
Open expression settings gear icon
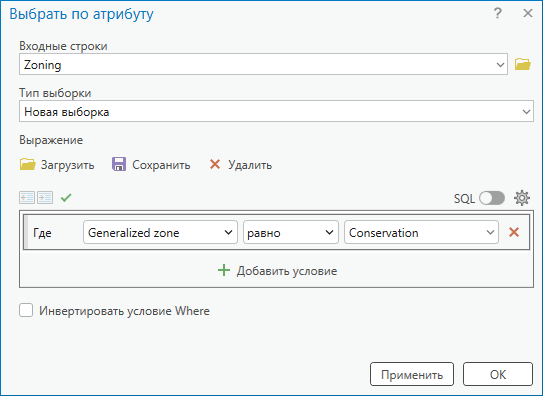pyautogui.click(x=522, y=198)
